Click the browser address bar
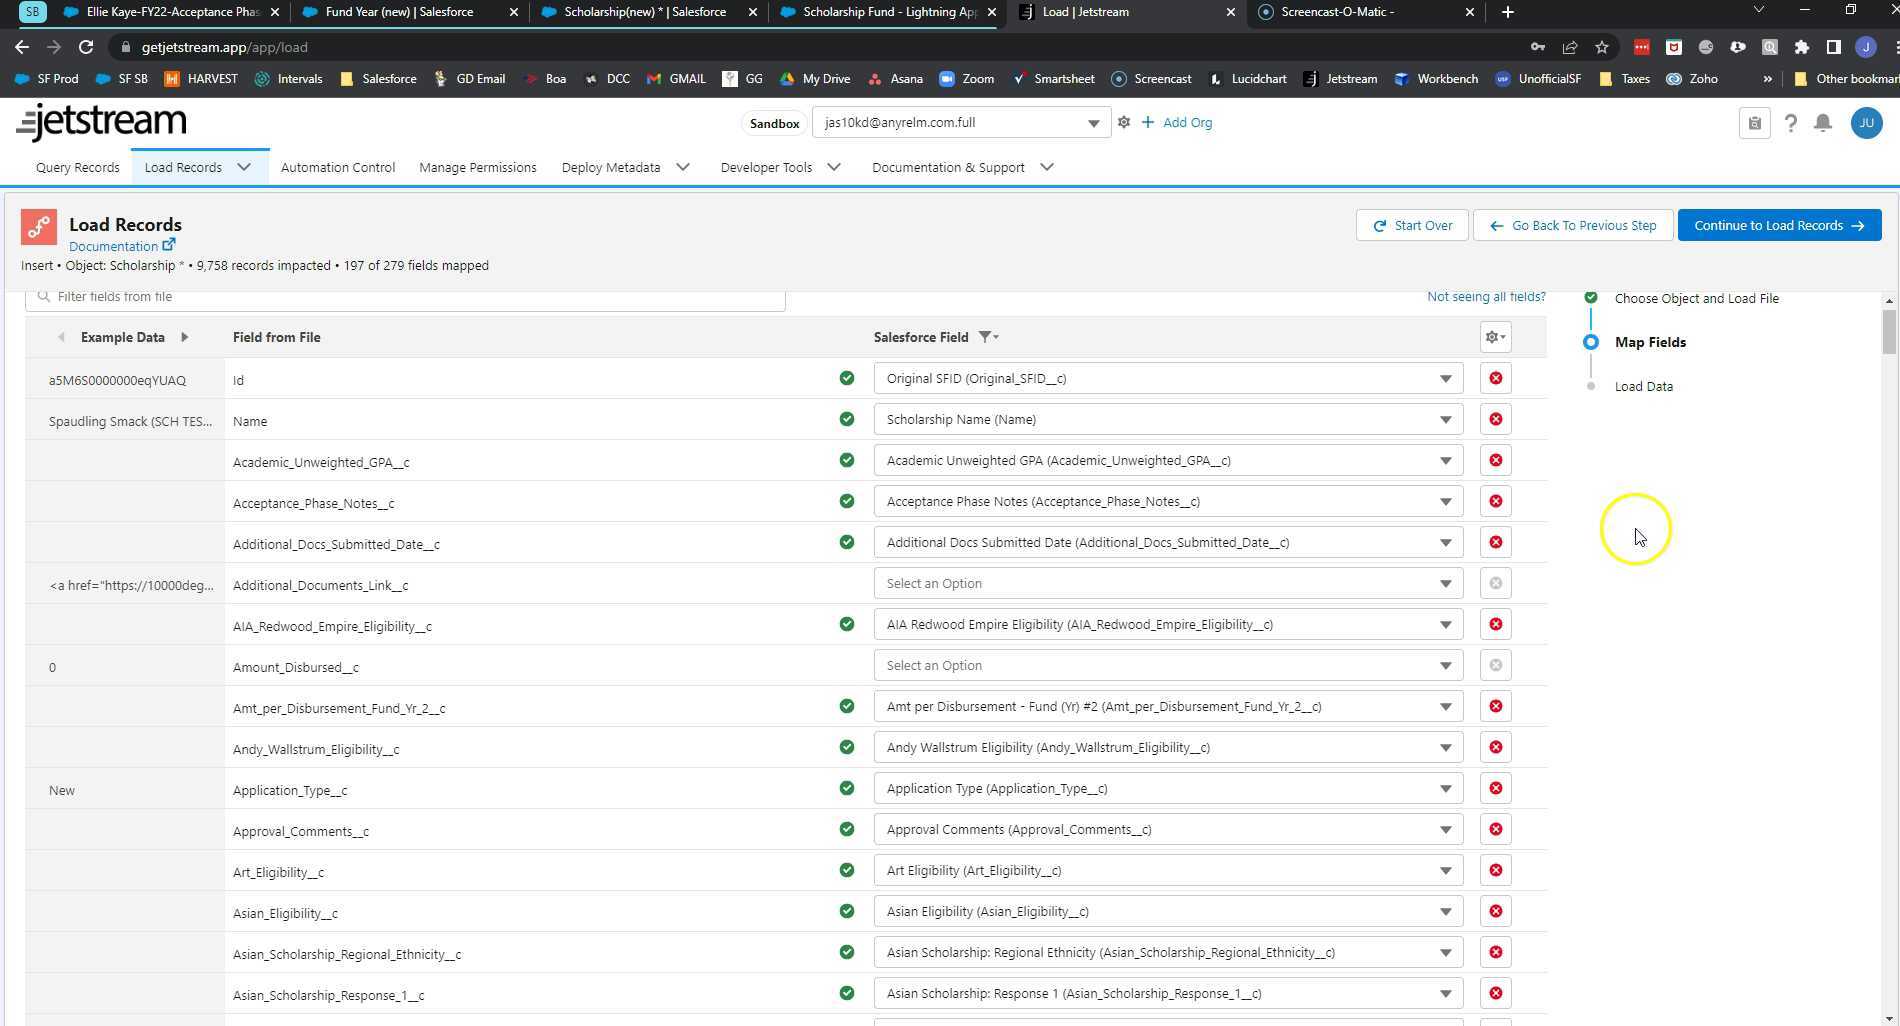The width and height of the screenshot is (1900, 1026). [820, 47]
